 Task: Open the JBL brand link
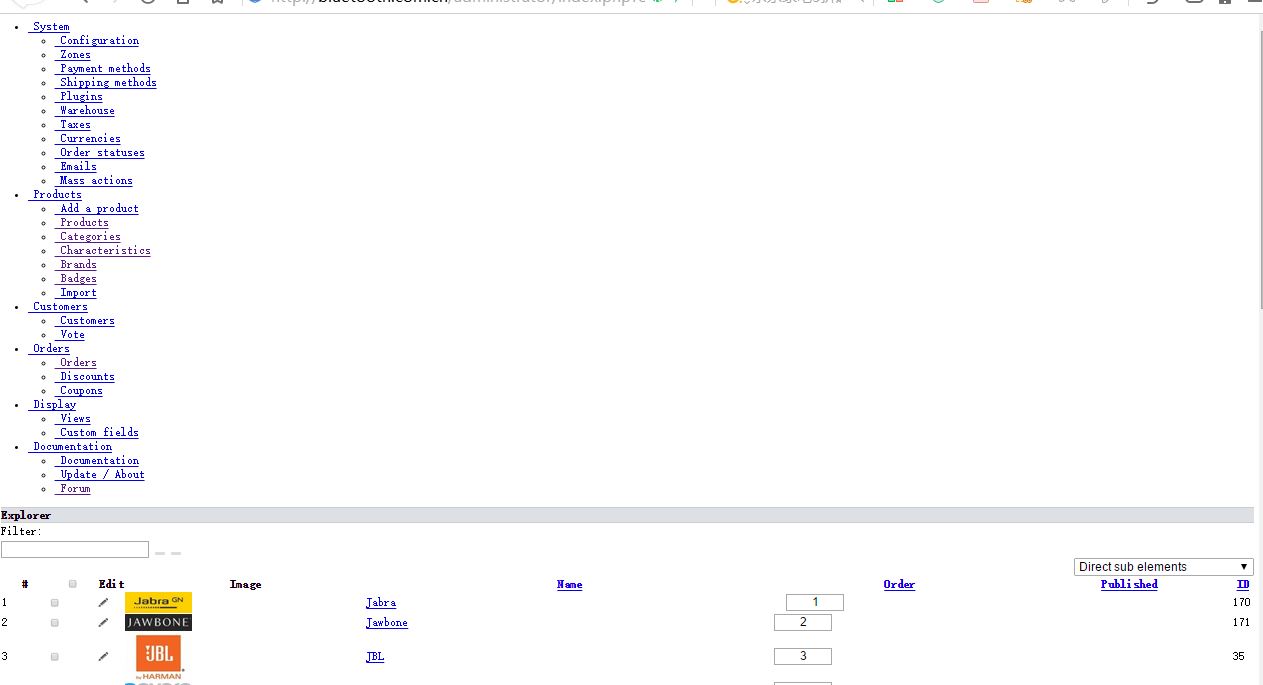tap(375, 657)
